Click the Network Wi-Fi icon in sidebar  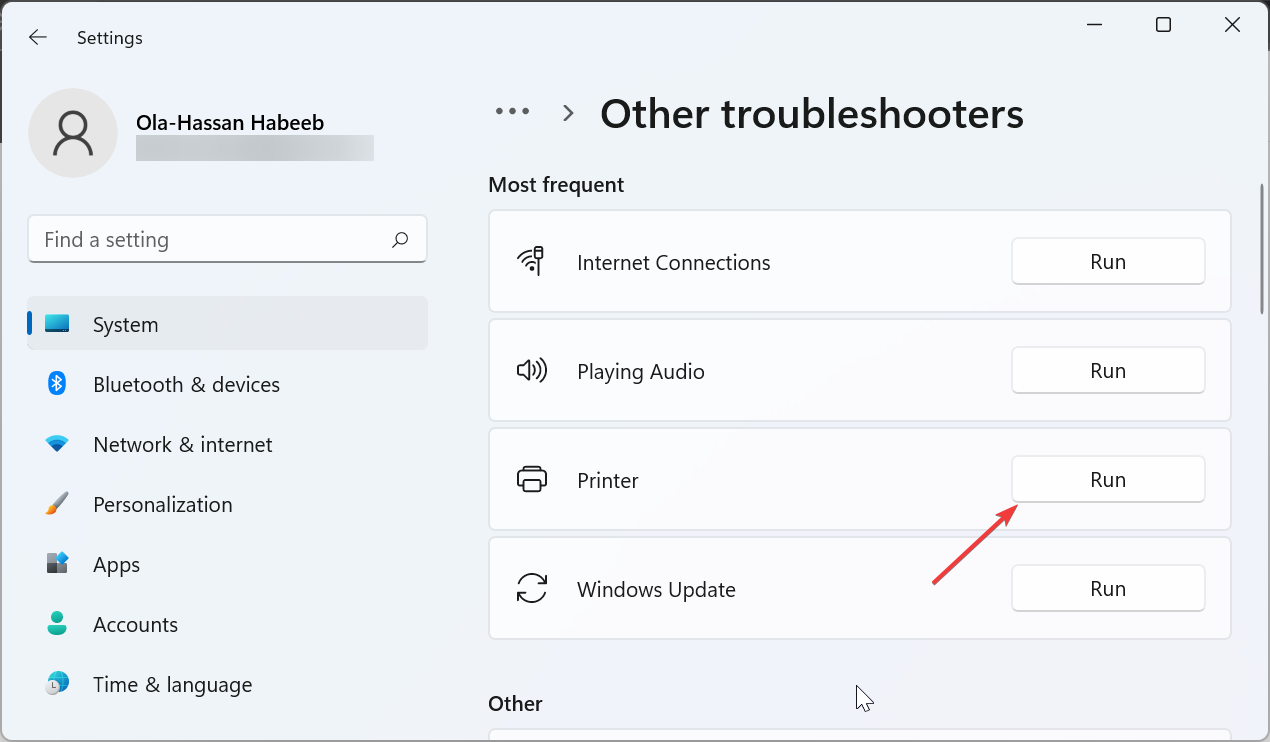(57, 444)
